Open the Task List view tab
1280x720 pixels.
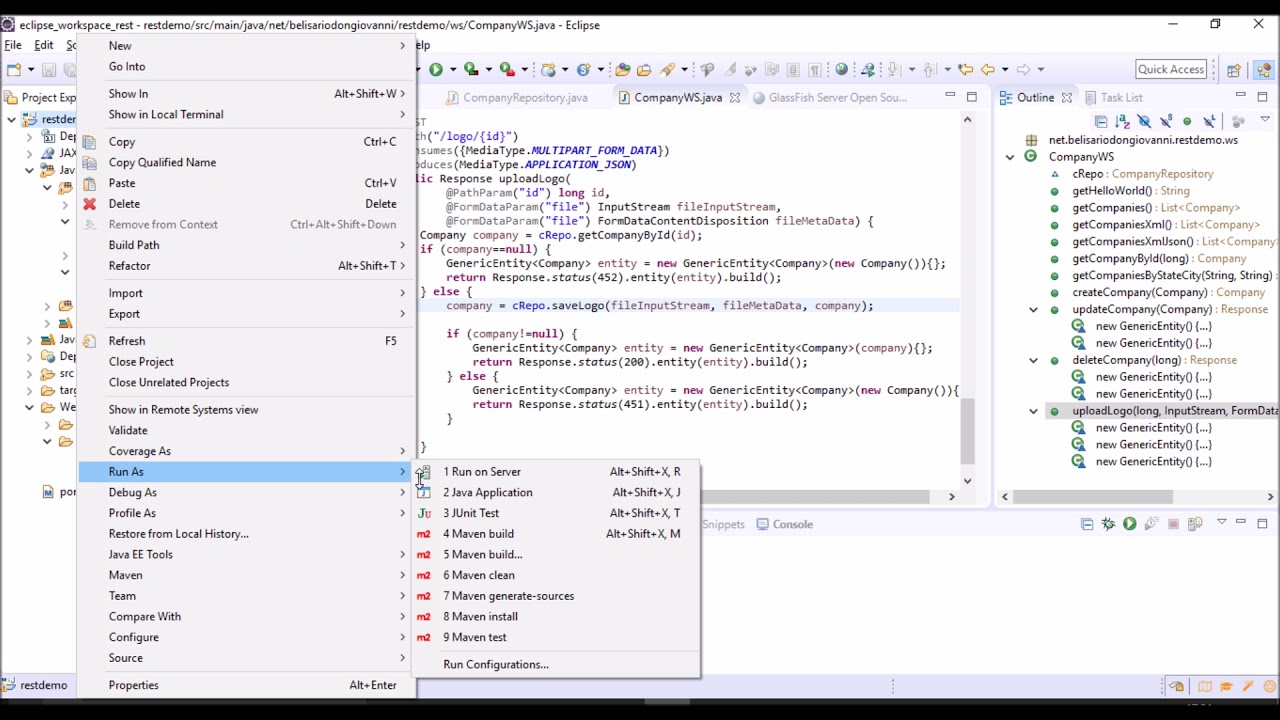(x=1111, y=97)
